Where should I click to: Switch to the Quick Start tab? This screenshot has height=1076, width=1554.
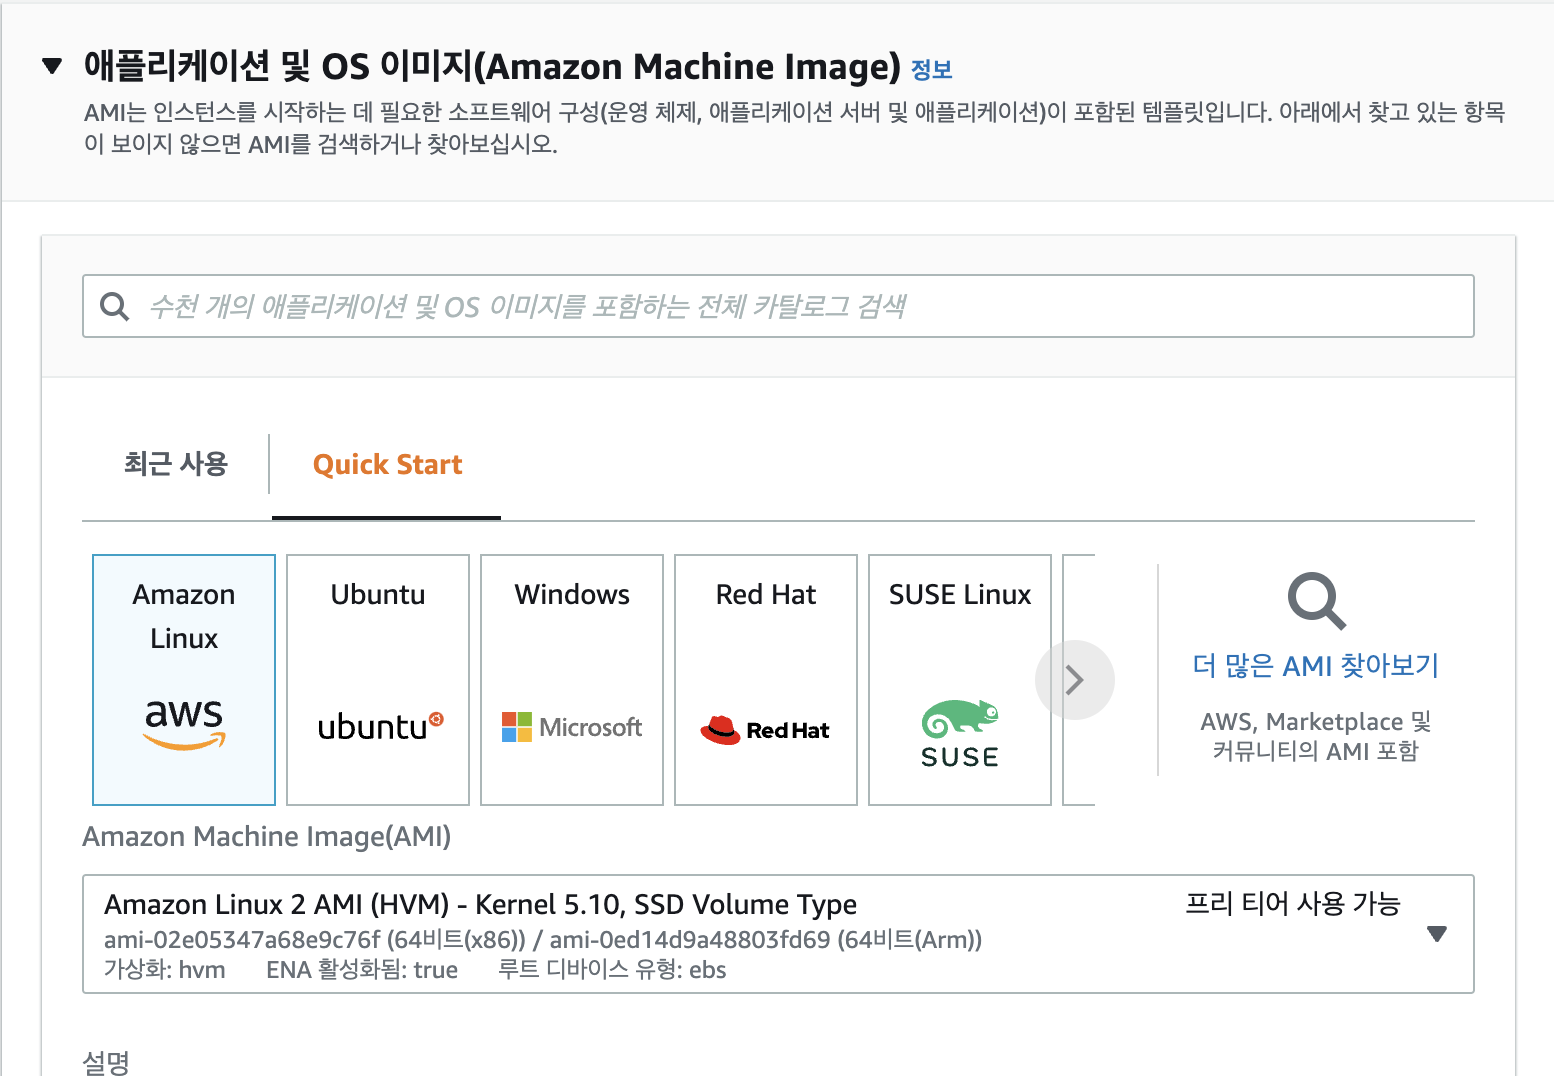(x=387, y=465)
